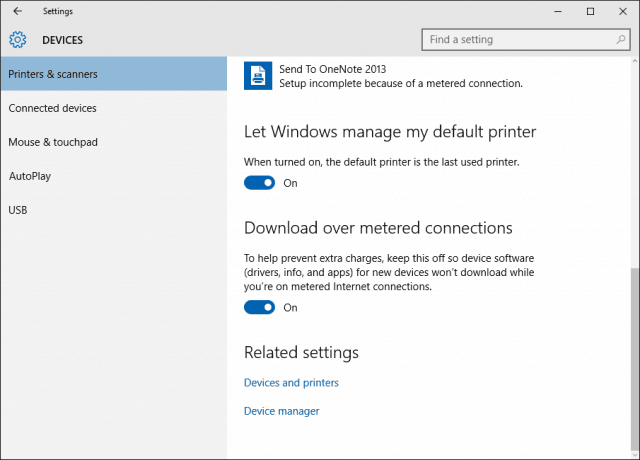The width and height of the screenshot is (640, 460).
Task: Select the AutoPlay category
Action: [114, 176]
